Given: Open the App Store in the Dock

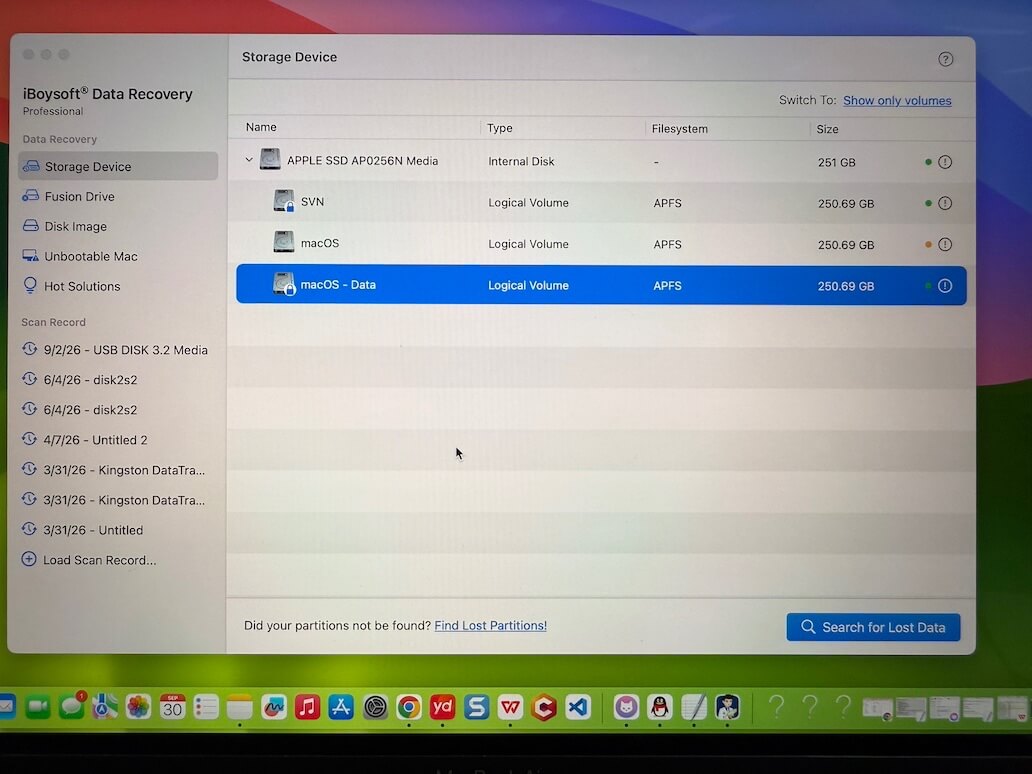Looking at the screenshot, I should pyautogui.click(x=341, y=707).
